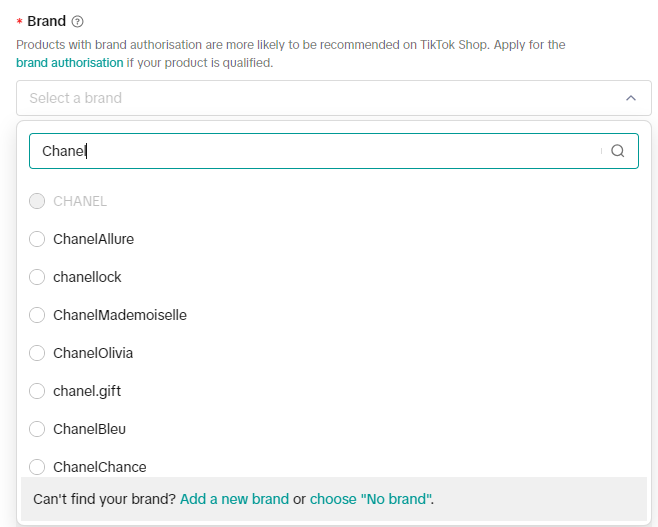Collapse the brand dropdown chevron

click(x=631, y=98)
